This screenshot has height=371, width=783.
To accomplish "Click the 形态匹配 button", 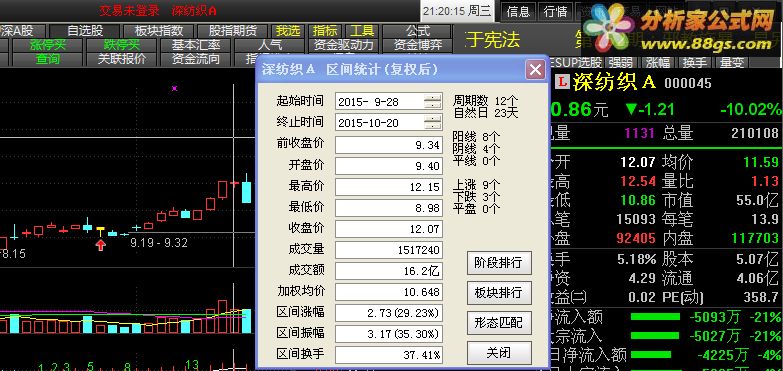I will tap(499, 323).
